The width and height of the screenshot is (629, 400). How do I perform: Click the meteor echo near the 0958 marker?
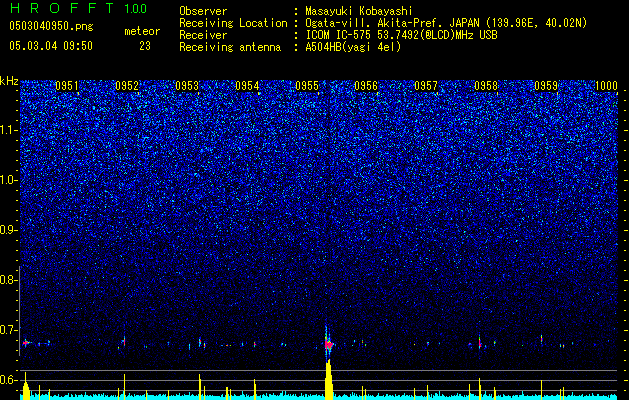[x=479, y=342]
